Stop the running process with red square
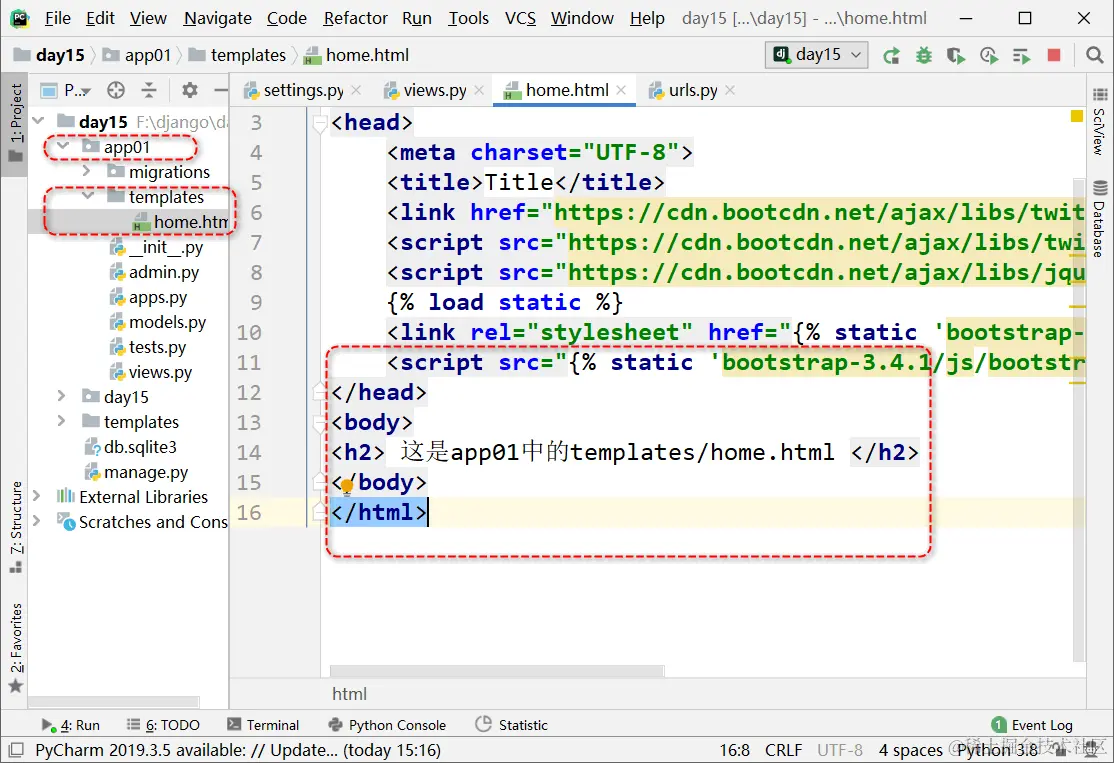The height and width of the screenshot is (763, 1114). 1054,55
